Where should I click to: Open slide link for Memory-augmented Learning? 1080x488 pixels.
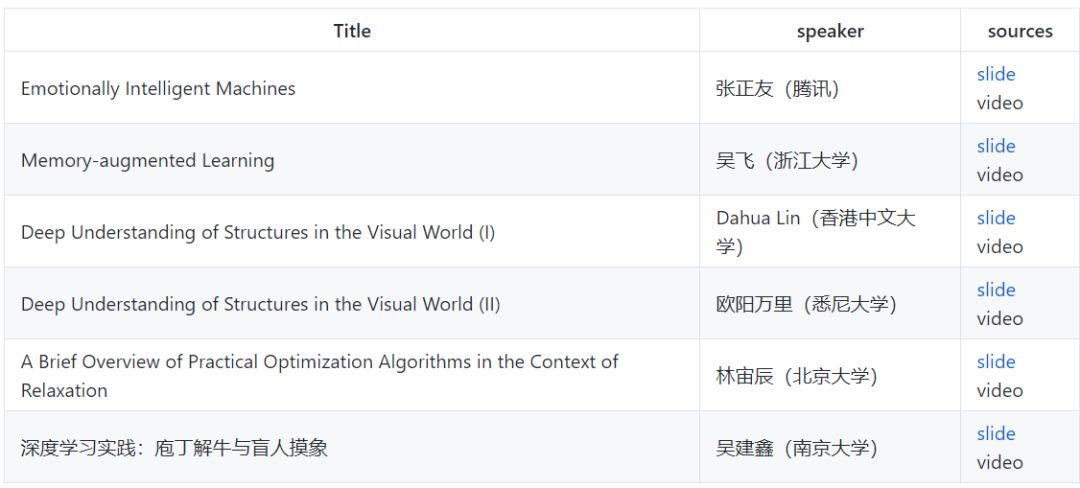tap(995, 146)
